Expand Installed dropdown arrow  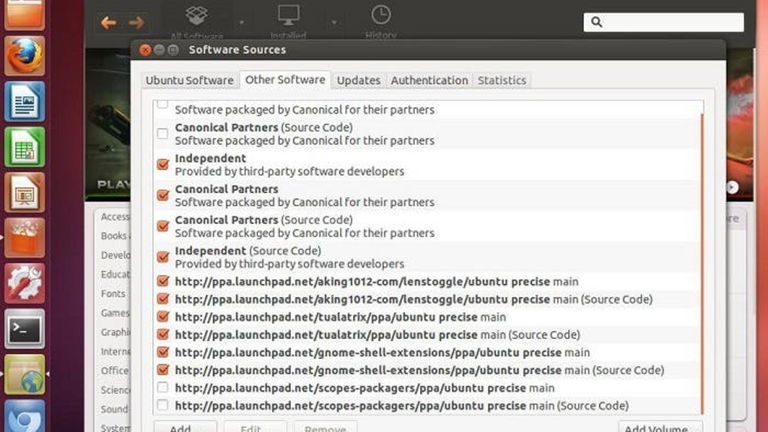(x=334, y=23)
